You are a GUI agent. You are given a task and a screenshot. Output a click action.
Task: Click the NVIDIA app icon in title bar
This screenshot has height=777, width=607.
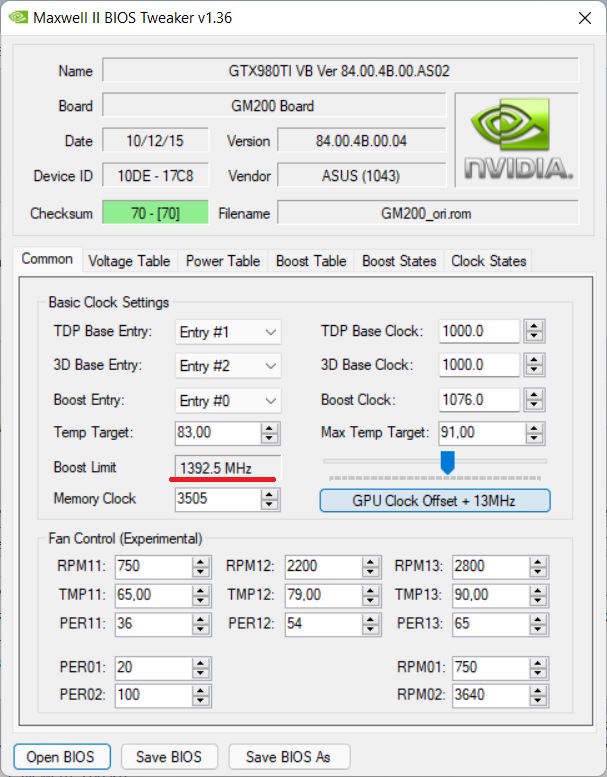point(18,17)
